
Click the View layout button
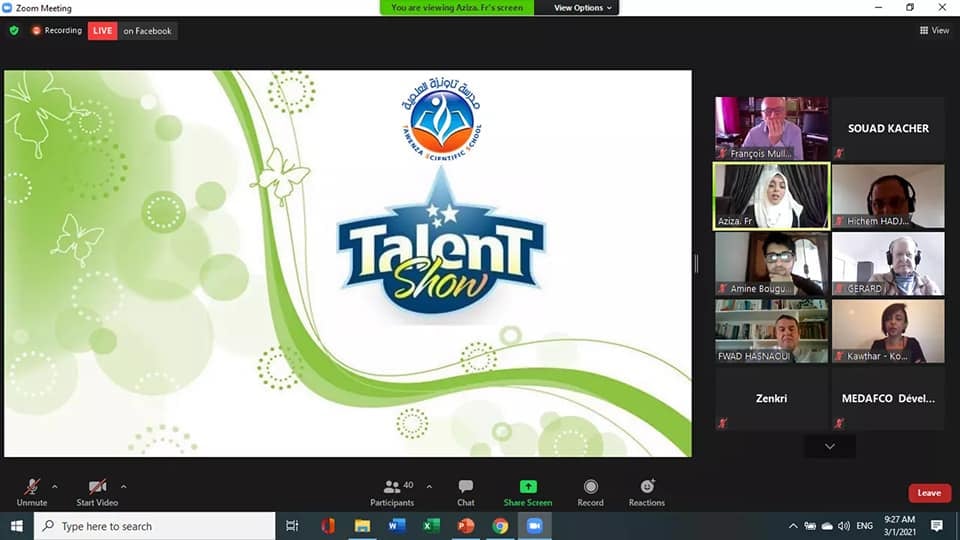pyautogui.click(x=934, y=30)
